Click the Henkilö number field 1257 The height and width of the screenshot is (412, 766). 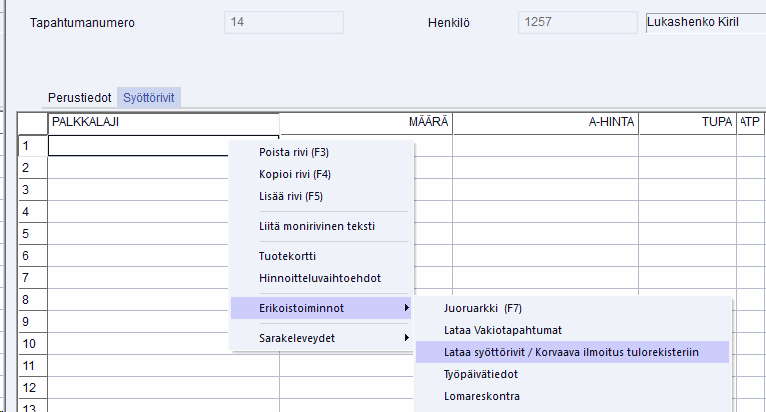point(577,22)
